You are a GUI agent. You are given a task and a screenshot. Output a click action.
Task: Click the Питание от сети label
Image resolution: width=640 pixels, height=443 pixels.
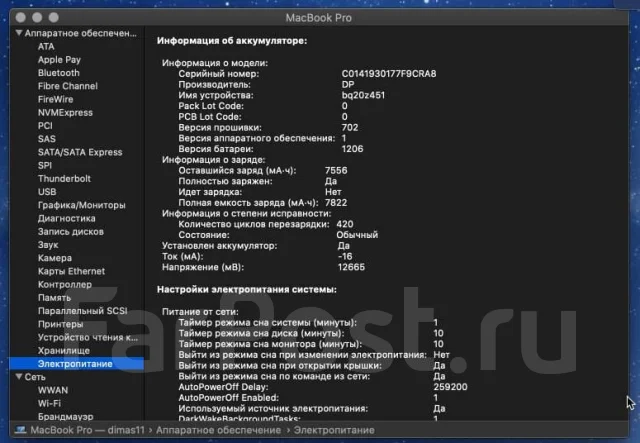[x=200, y=312]
